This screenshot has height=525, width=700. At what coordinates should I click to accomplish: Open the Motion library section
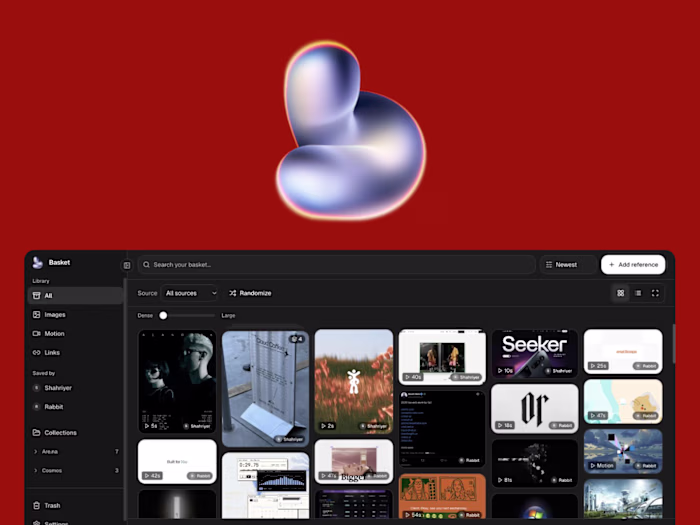coord(75,333)
